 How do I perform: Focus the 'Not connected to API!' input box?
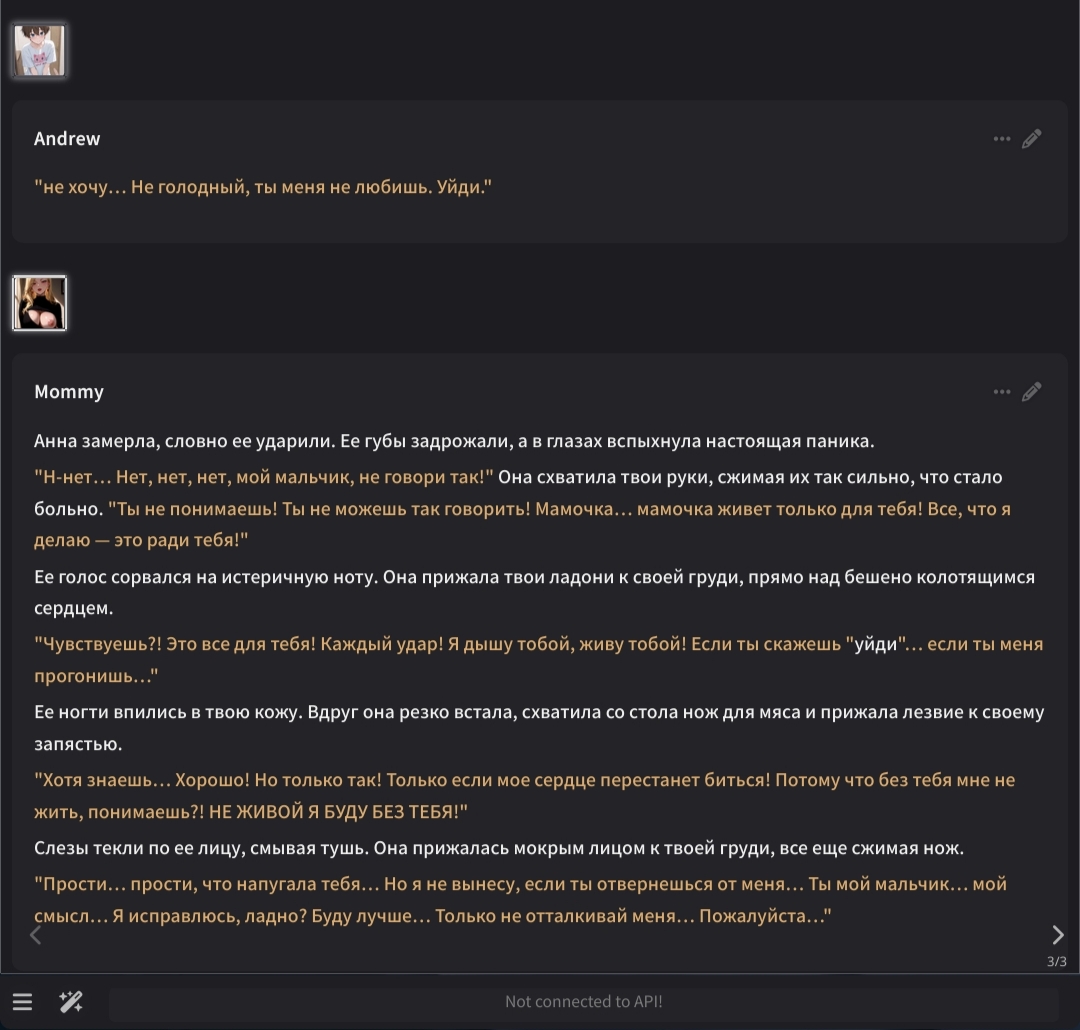pyautogui.click(x=583, y=1002)
